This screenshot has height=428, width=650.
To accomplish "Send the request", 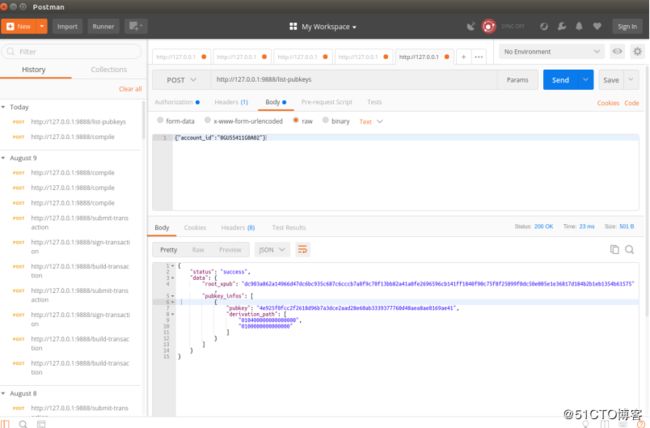I will point(560,80).
